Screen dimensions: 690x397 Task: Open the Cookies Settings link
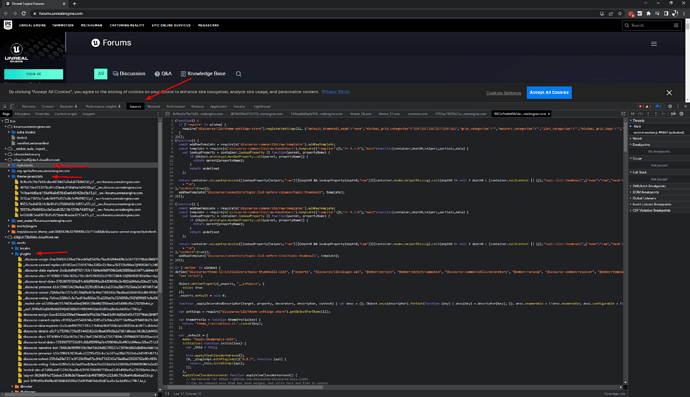[503, 93]
